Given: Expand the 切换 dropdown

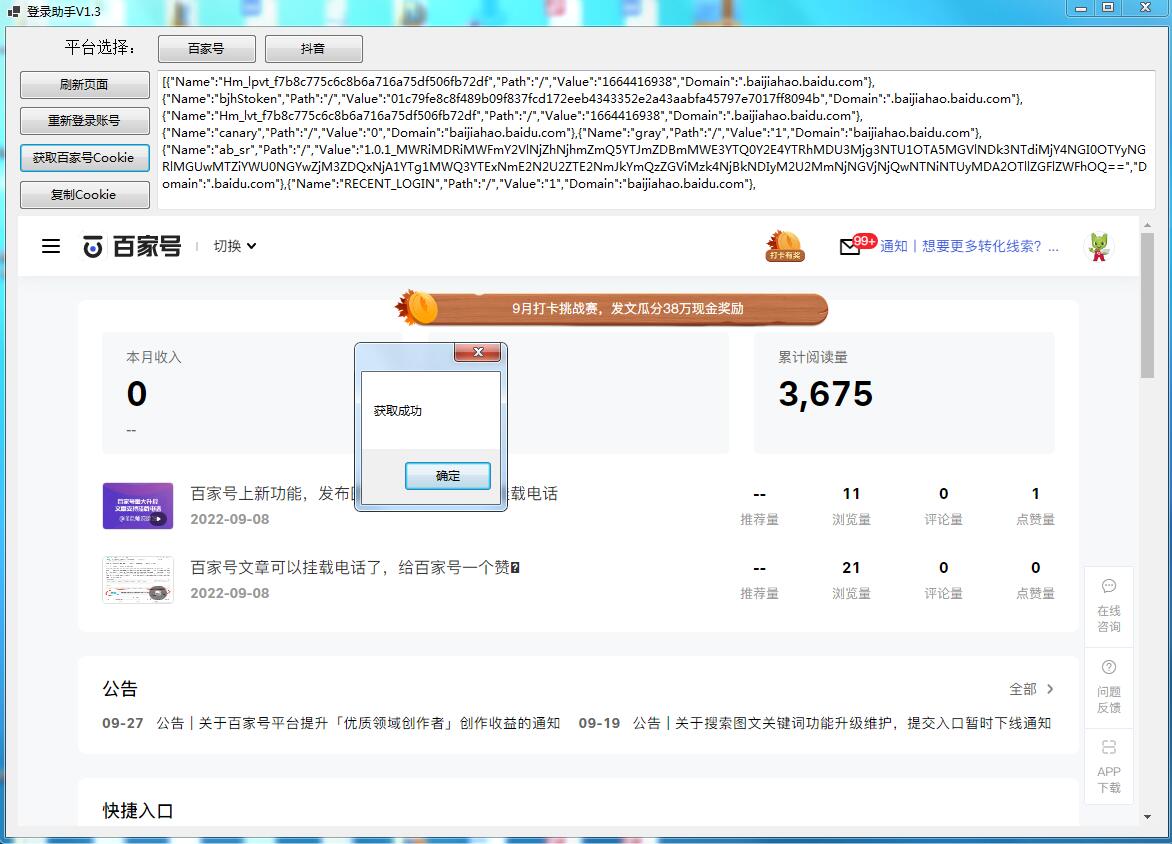Looking at the screenshot, I should click(x=235, y=246).
